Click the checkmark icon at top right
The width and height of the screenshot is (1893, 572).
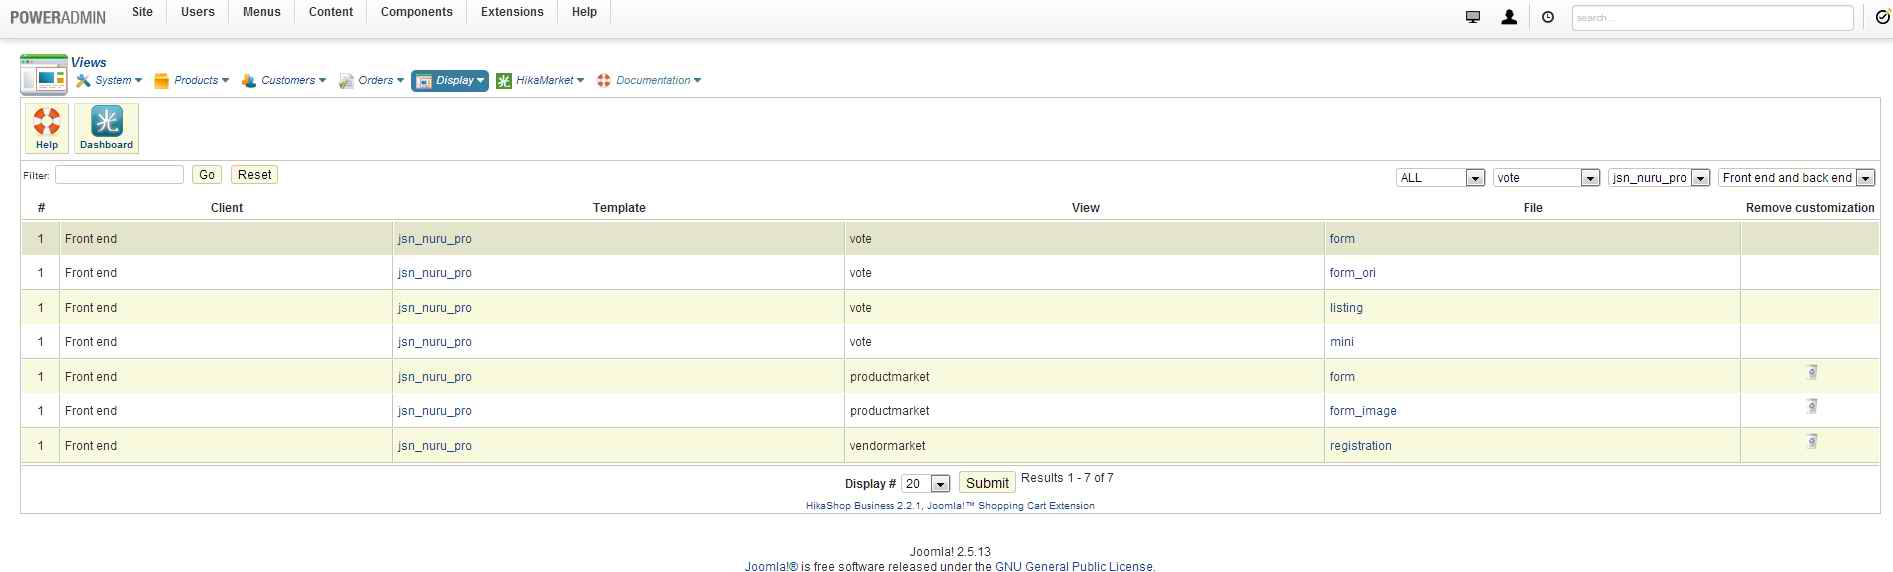(1885, 17)
